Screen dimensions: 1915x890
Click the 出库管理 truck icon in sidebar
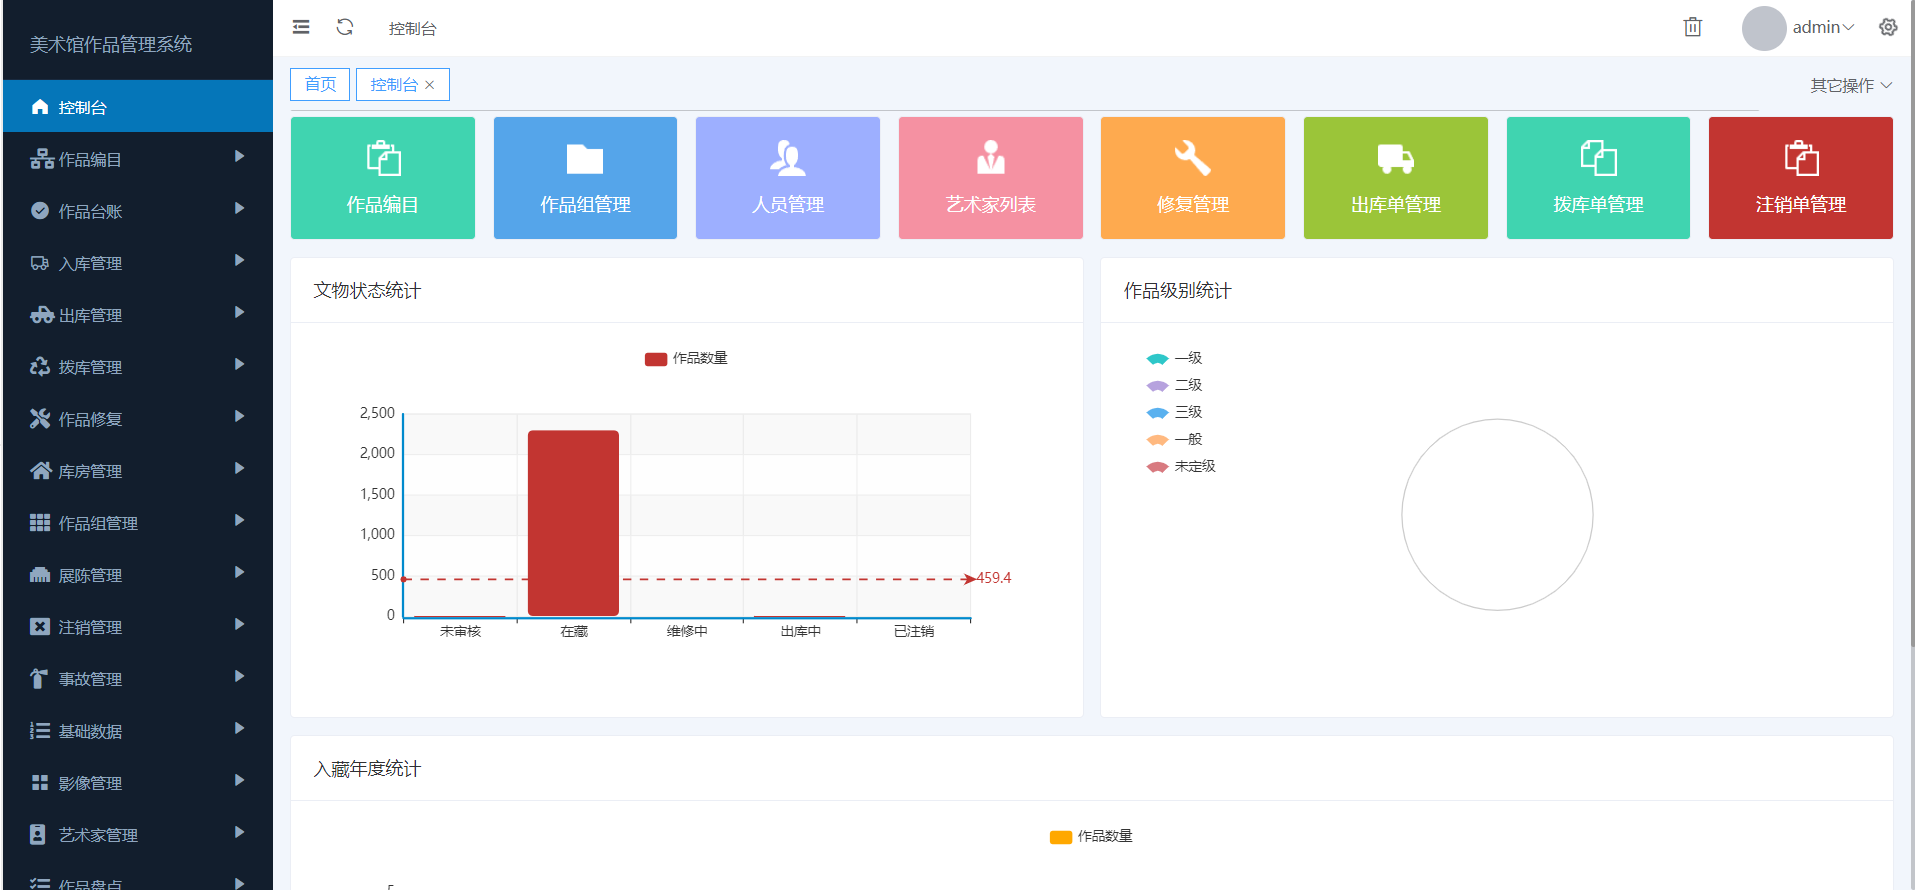point(41,315)
